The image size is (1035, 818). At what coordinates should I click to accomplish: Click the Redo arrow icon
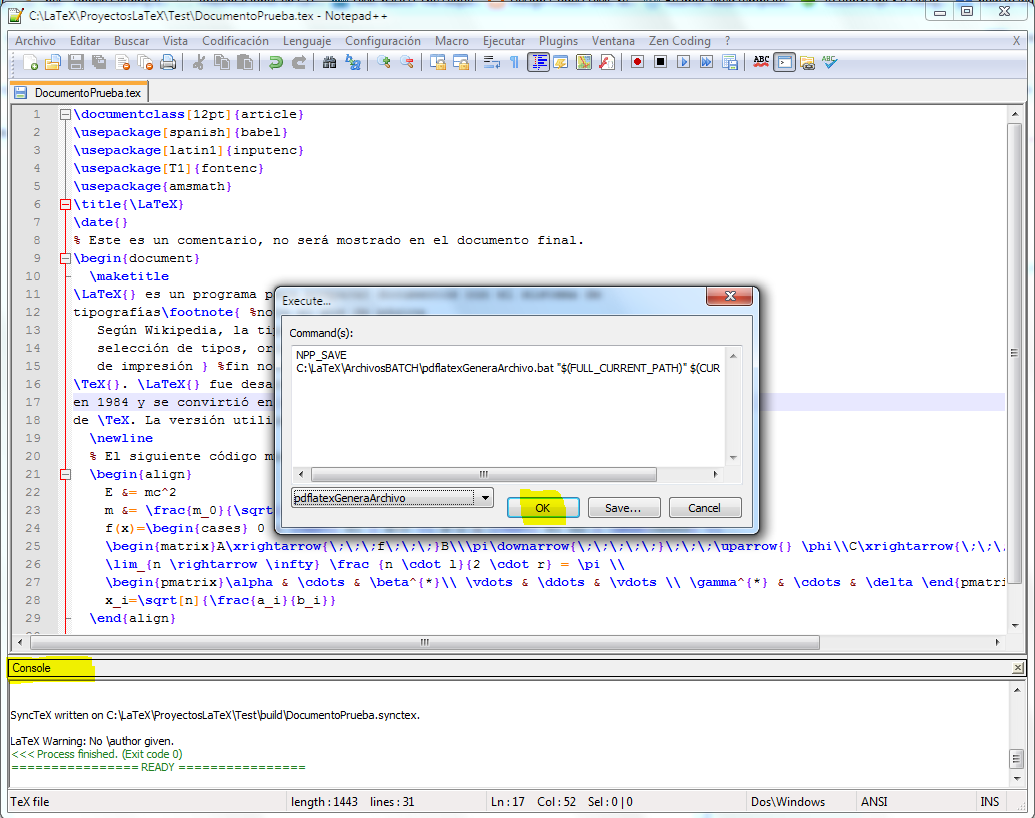pyautogui.click(x=299, y=63)
